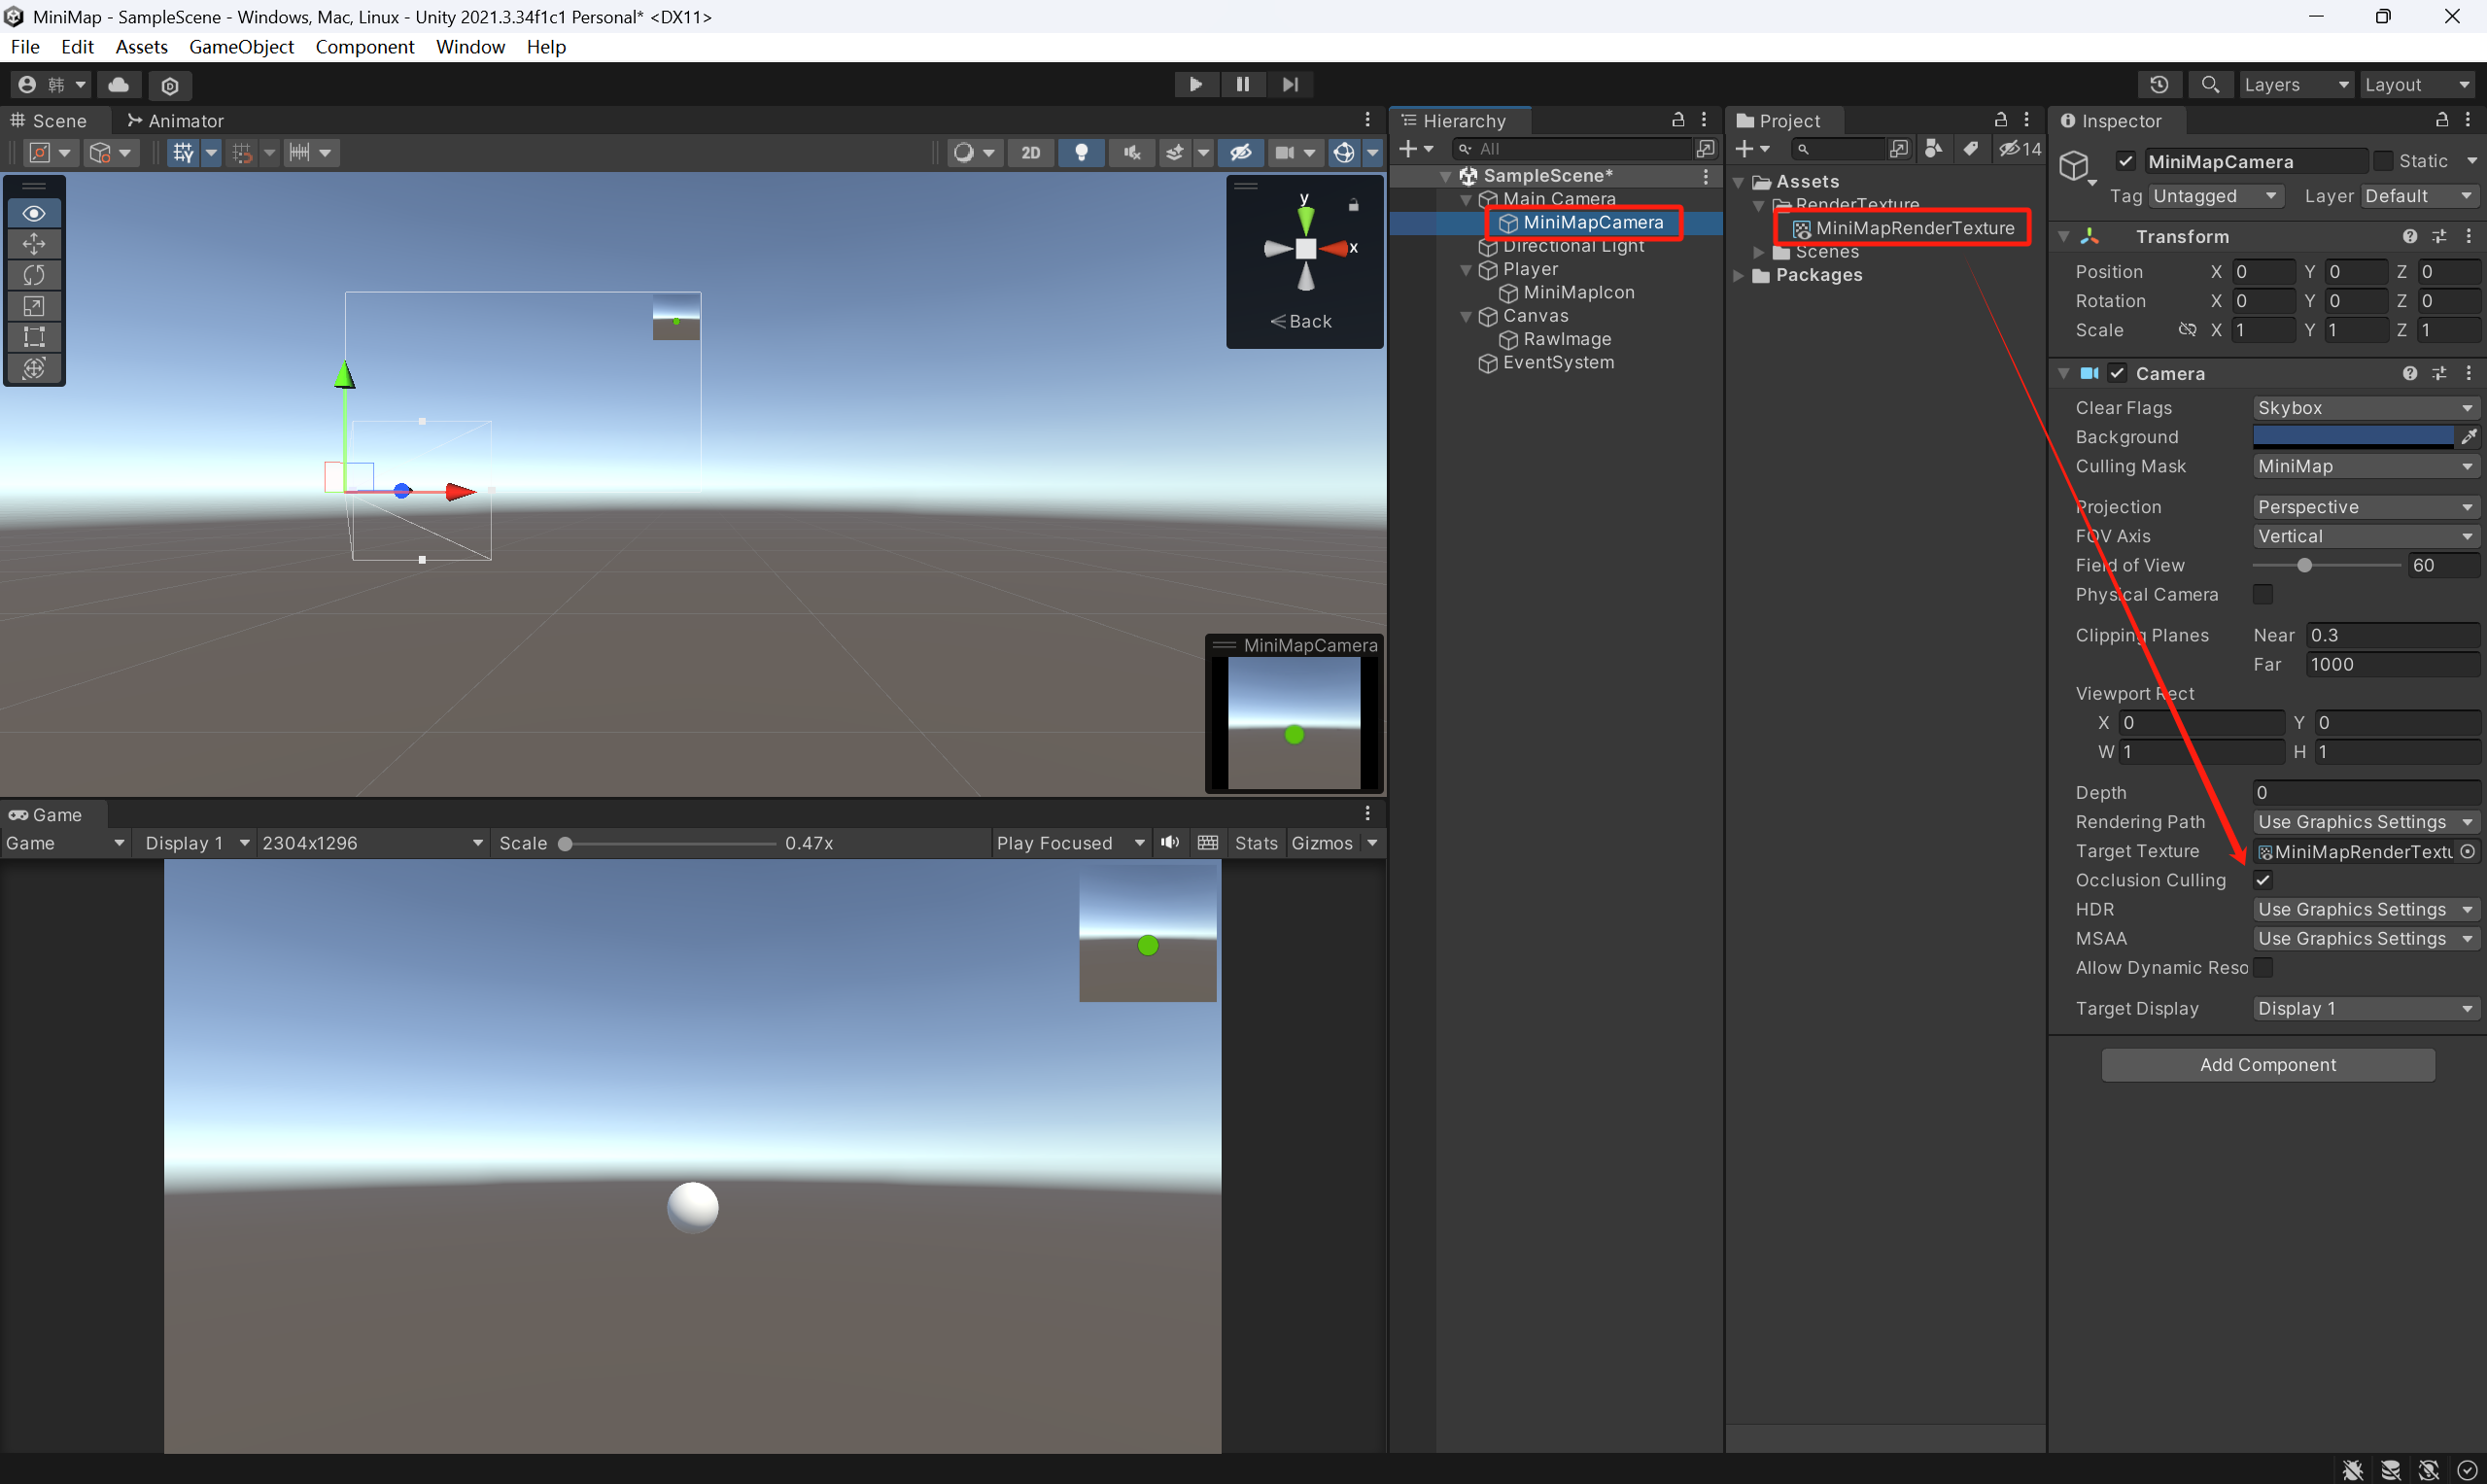Open the Culling Mask dropdown
This screenshot has width=2487, height=1484.
point(2365,466)
